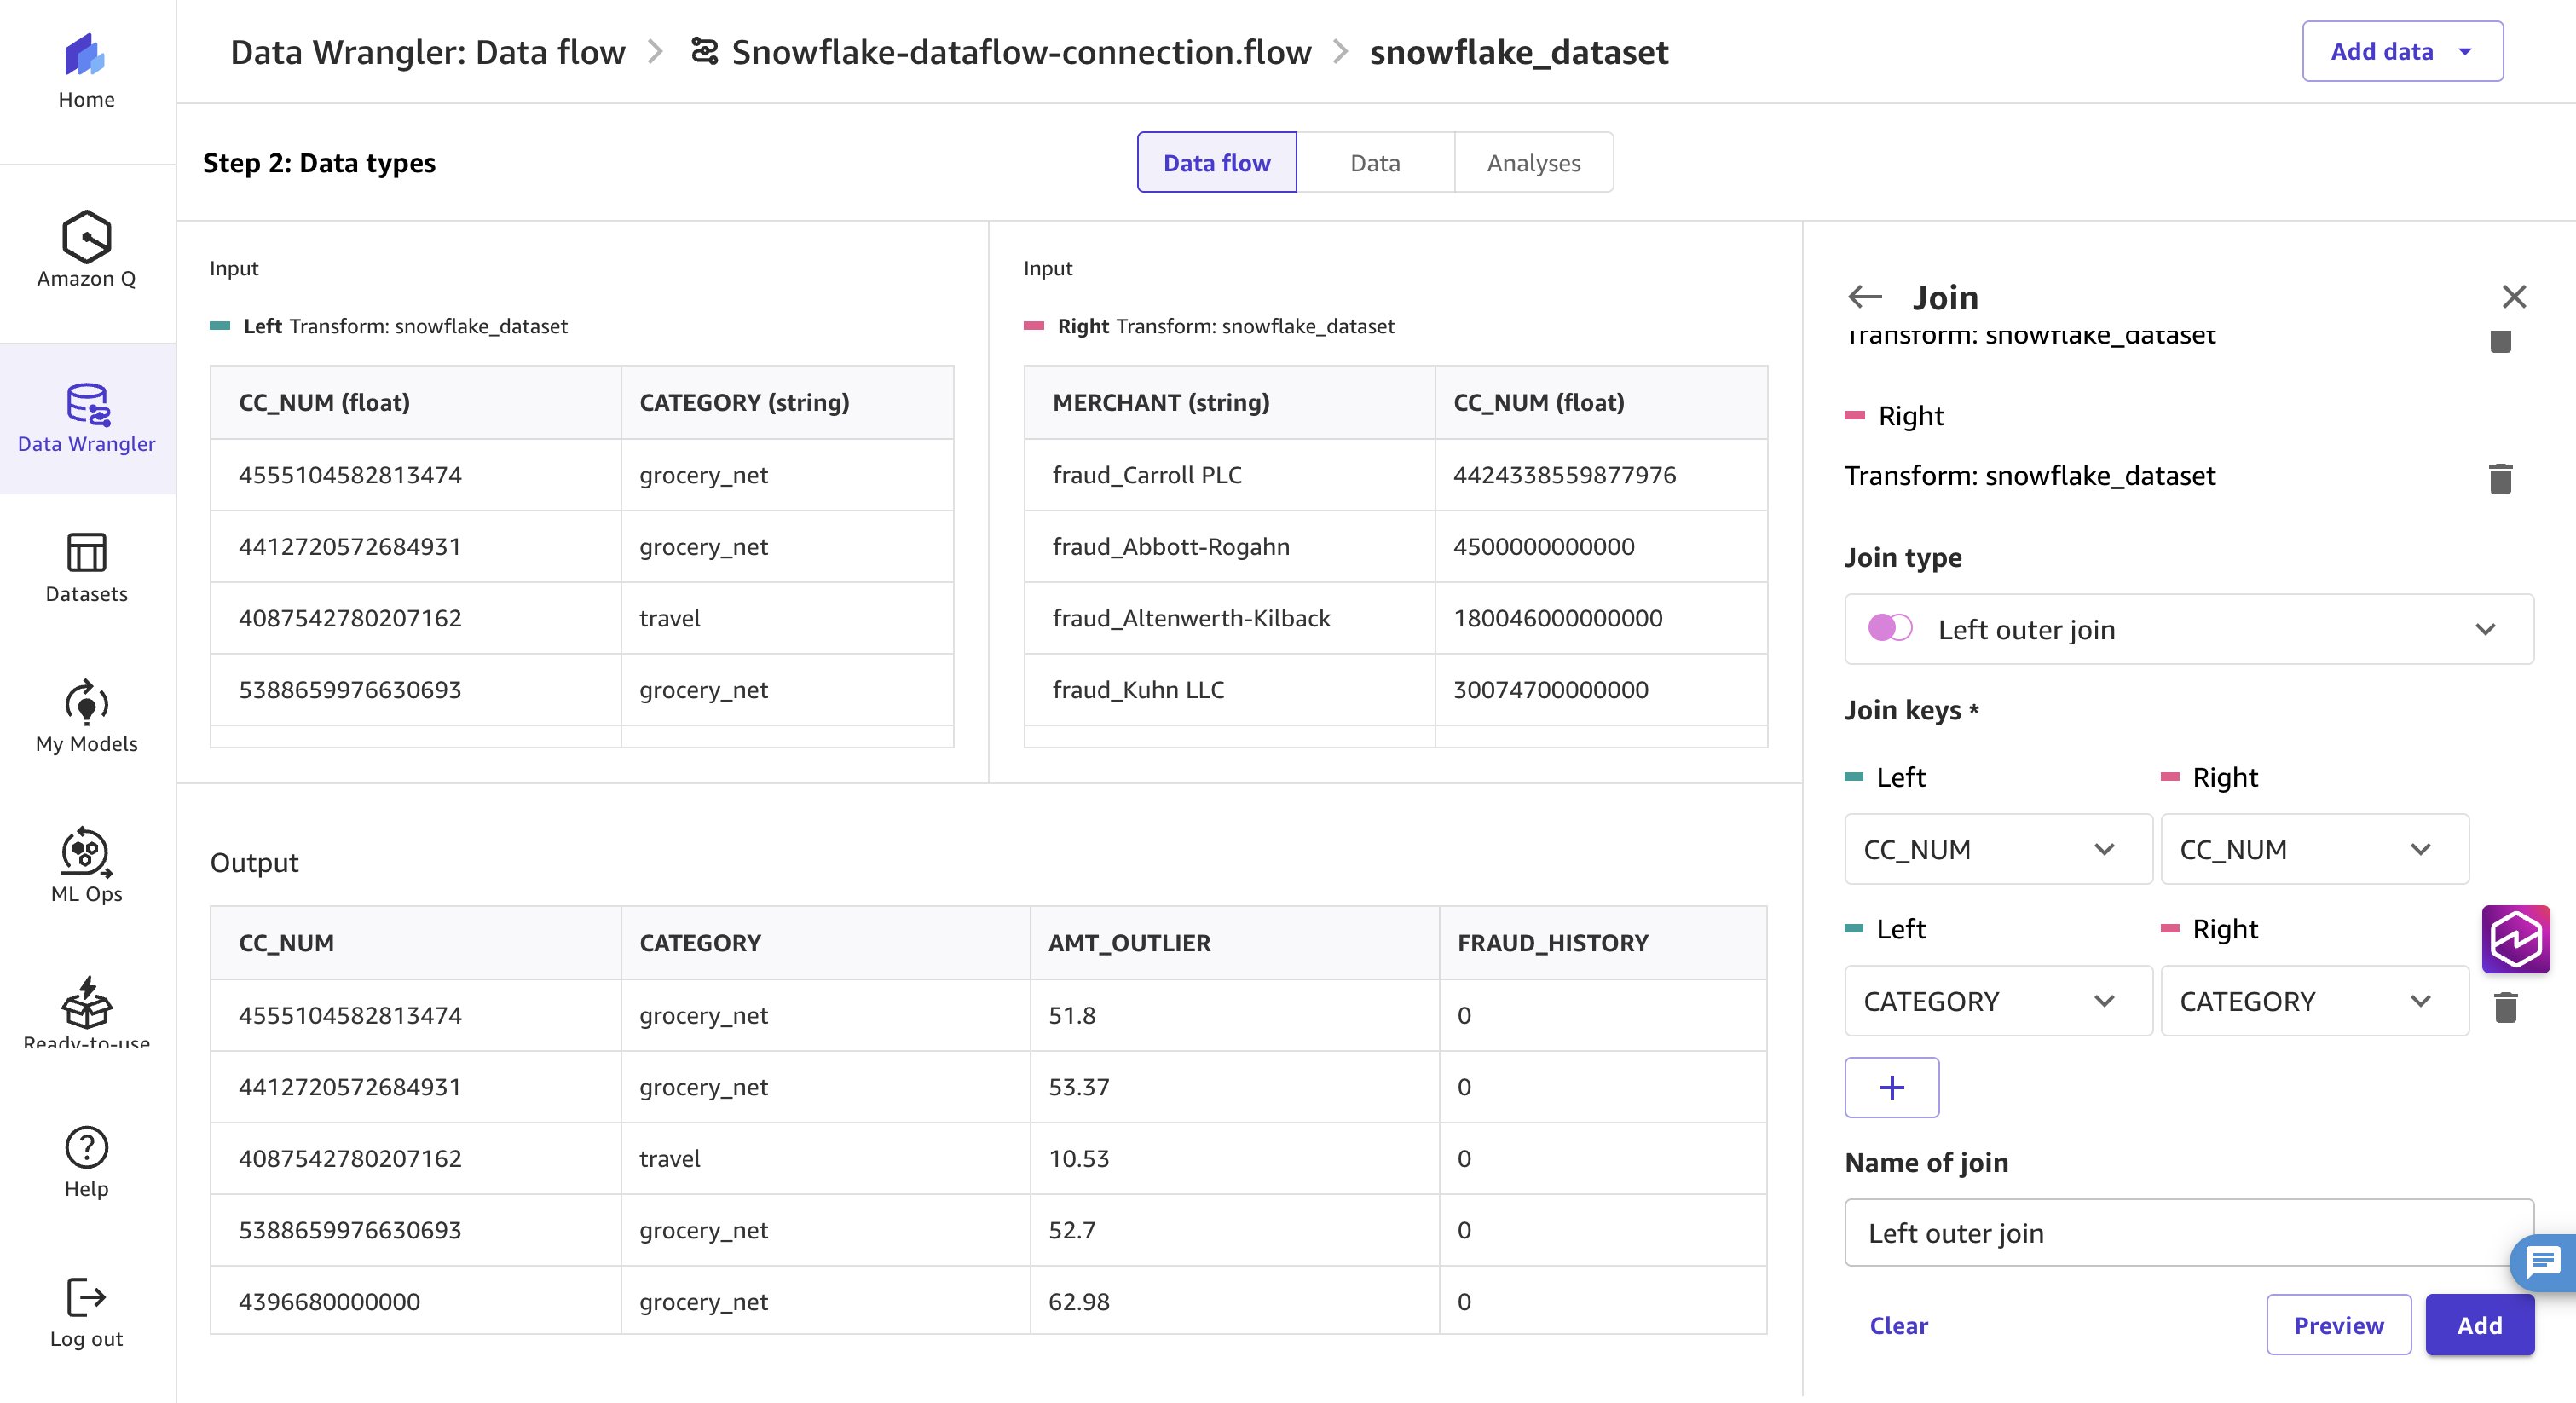Select travel cell in Left input table
The height and width of the screenshot is (1403, 2576).
(787, 618)
